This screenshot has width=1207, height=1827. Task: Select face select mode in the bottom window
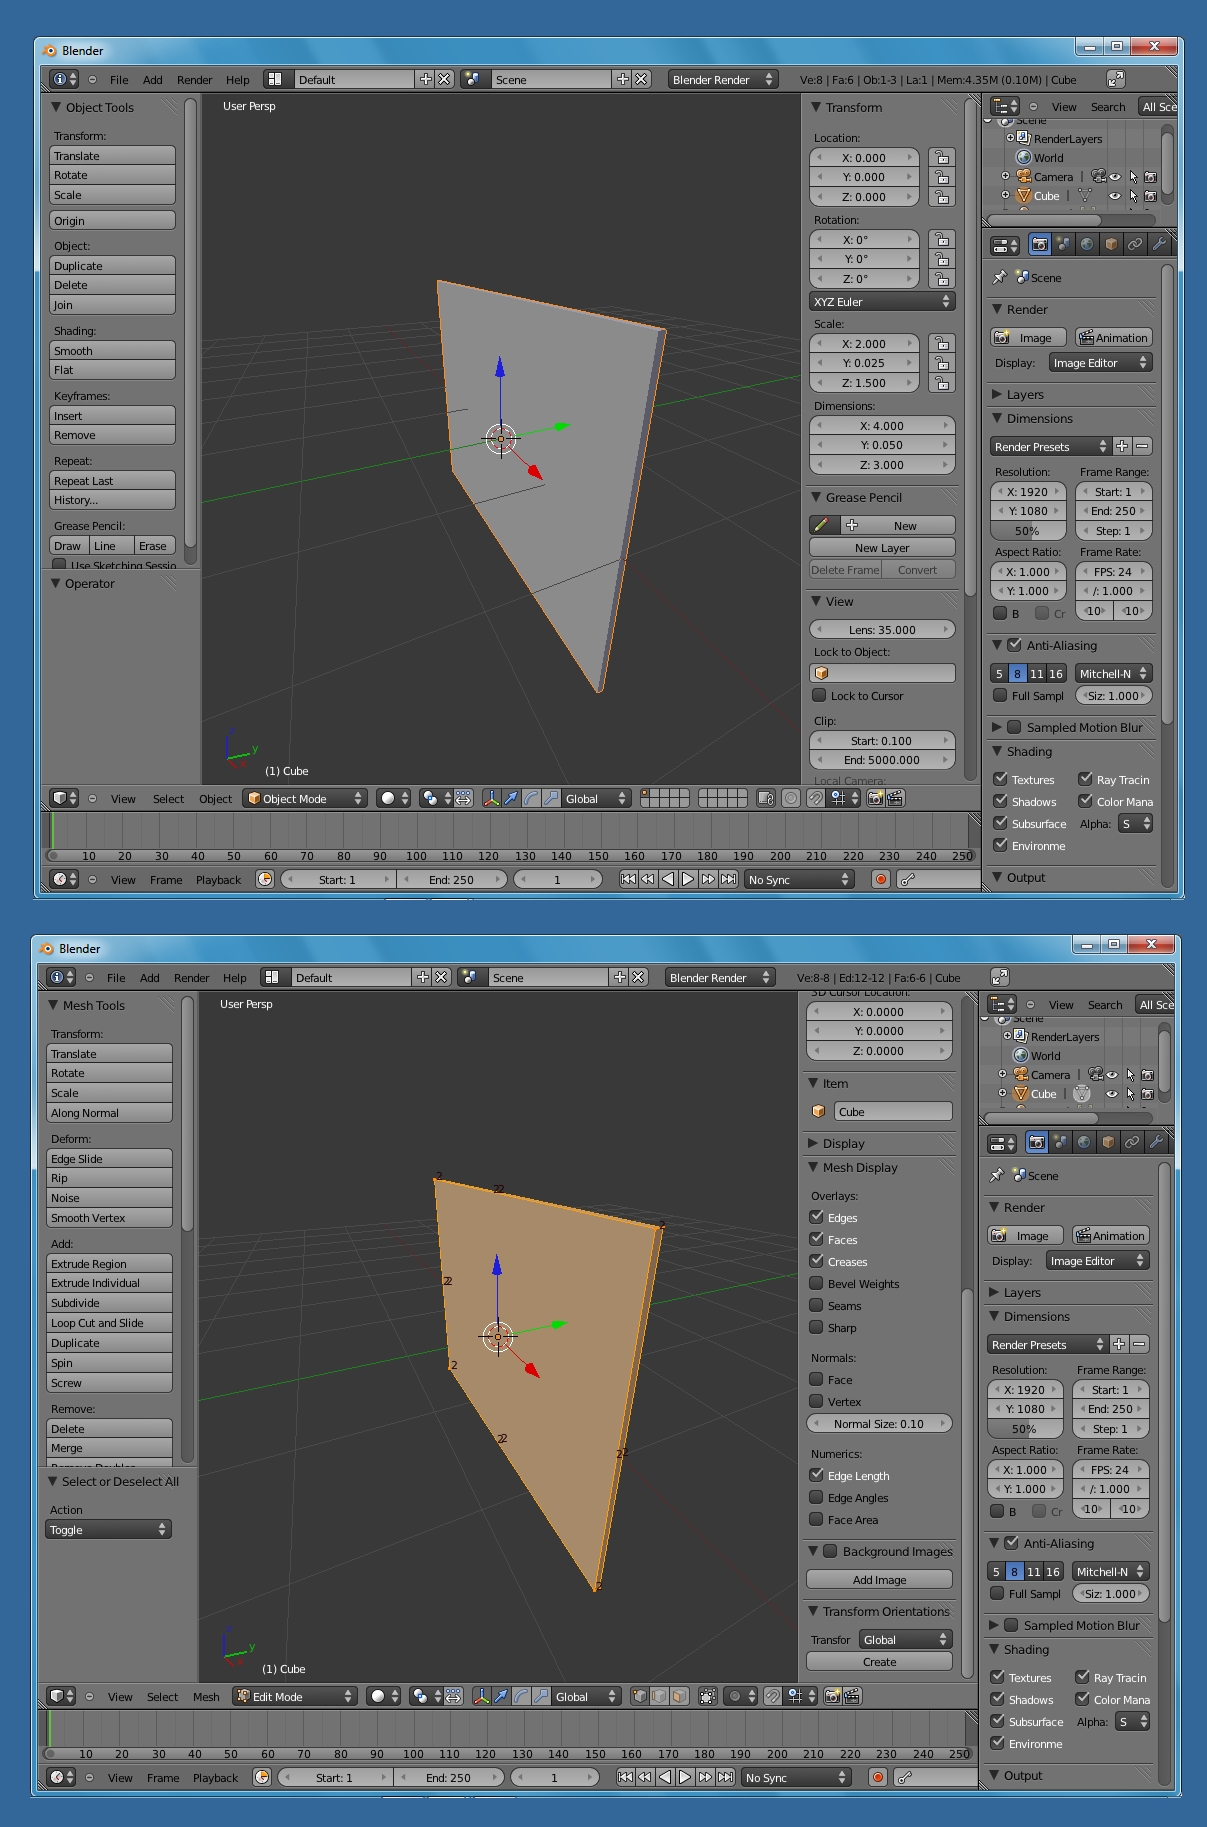tap(679, 1696)
